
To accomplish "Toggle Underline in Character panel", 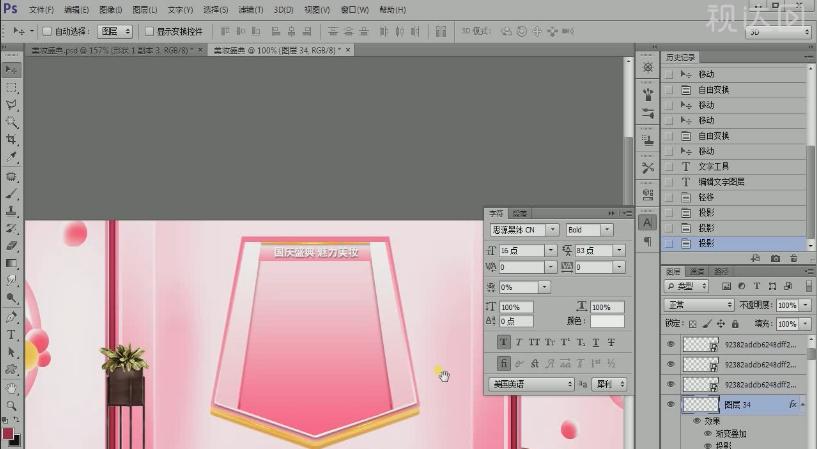I will click(x=596, y=342).
